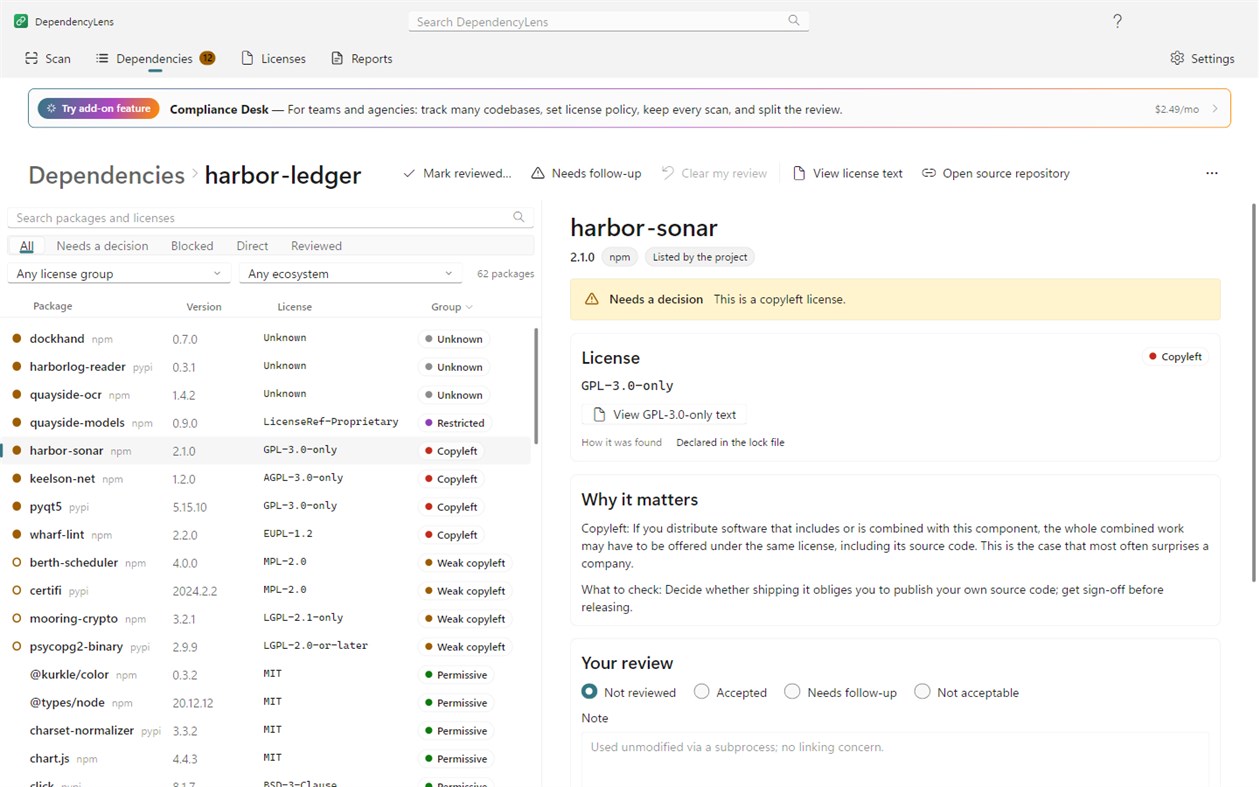Image resolution: width=1259 pixels, height=787 pixels.
Task: Click the sparkle icon in Try add-on feature
Action: pos(51,109)
